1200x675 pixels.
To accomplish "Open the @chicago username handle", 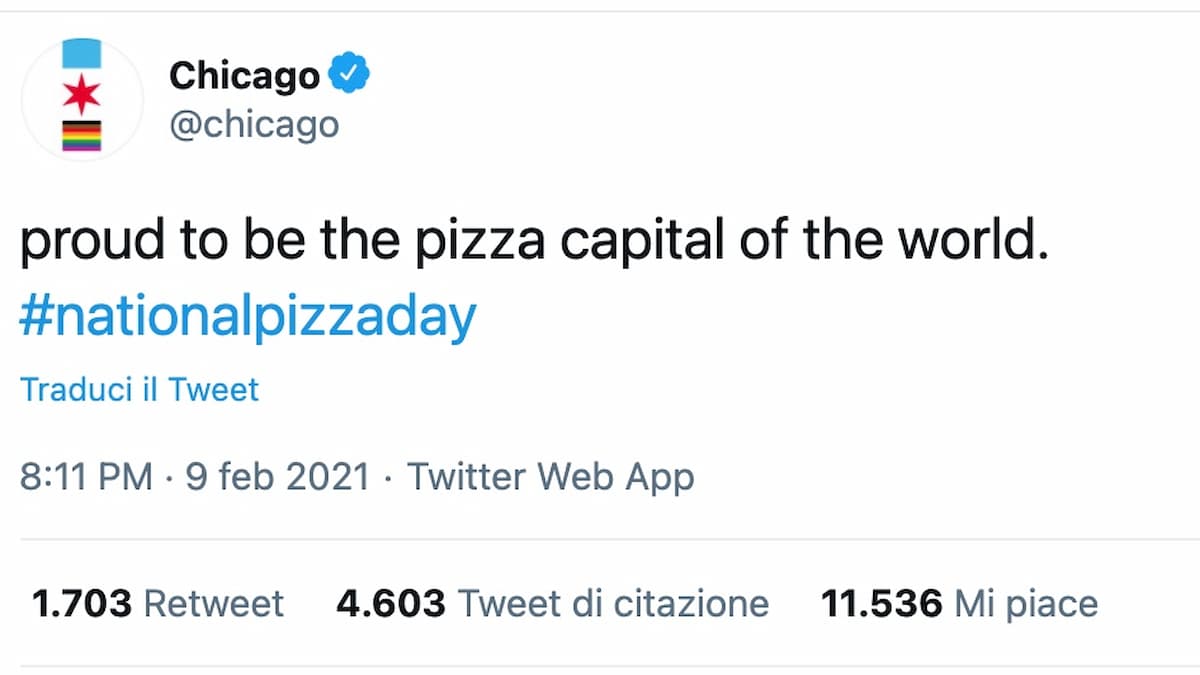I will 256,124.
